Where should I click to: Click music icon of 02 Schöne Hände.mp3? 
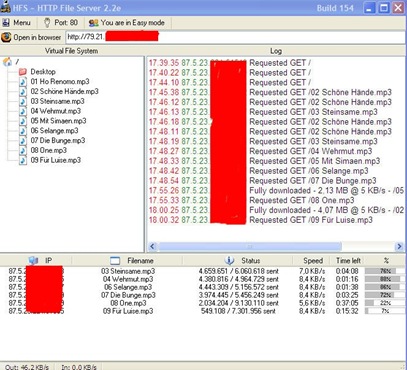pyautogui.click(x=23, y=92)
